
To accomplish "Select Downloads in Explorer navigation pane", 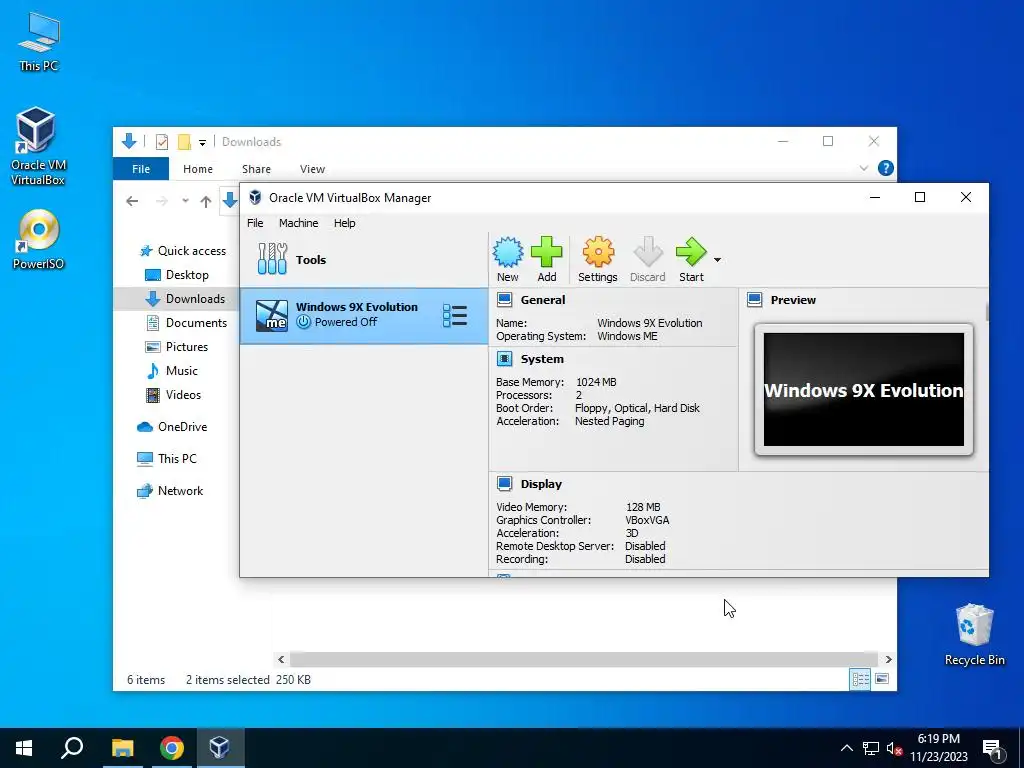I will (x=185, y=299).
